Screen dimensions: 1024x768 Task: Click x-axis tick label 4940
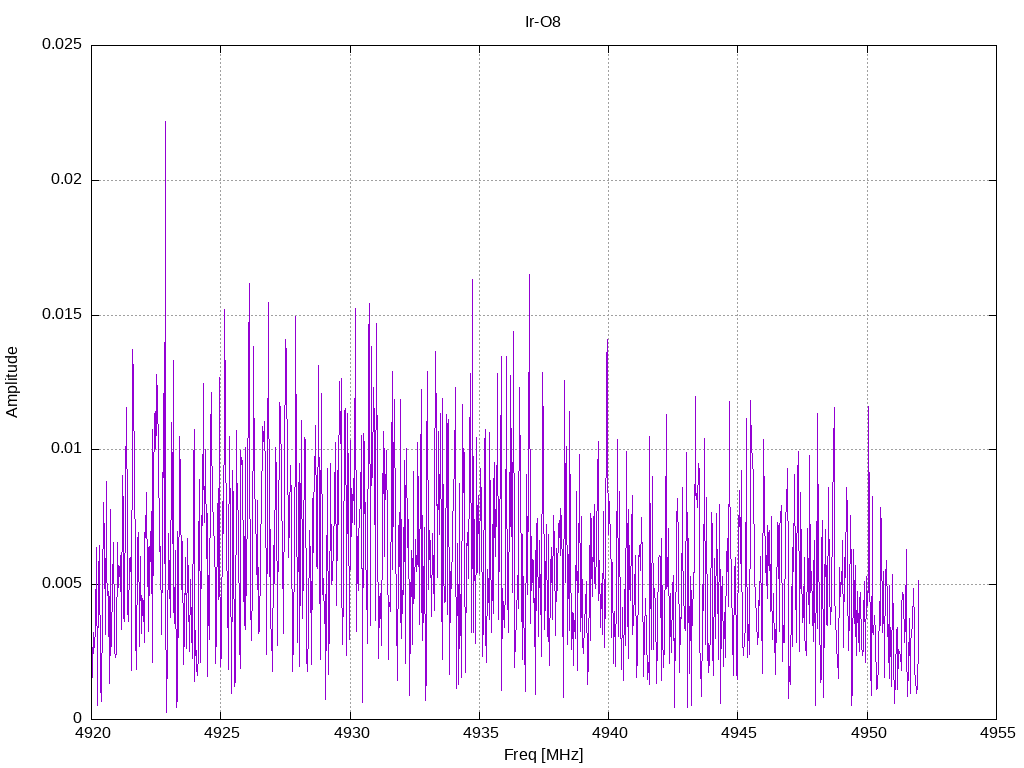pyautogui.click(x=609, y=733)
